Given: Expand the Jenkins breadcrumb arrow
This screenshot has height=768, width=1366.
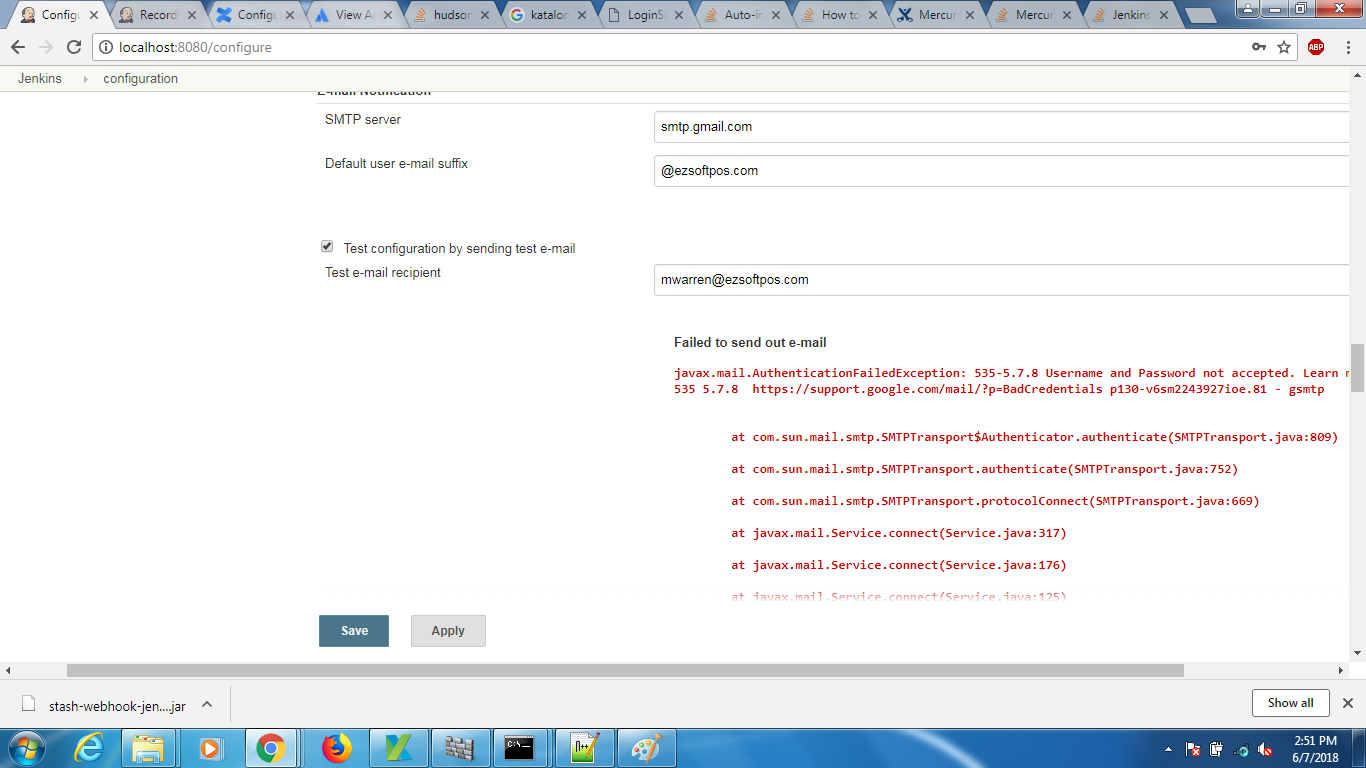Looking at the screenshot, I should pos(84,79).
